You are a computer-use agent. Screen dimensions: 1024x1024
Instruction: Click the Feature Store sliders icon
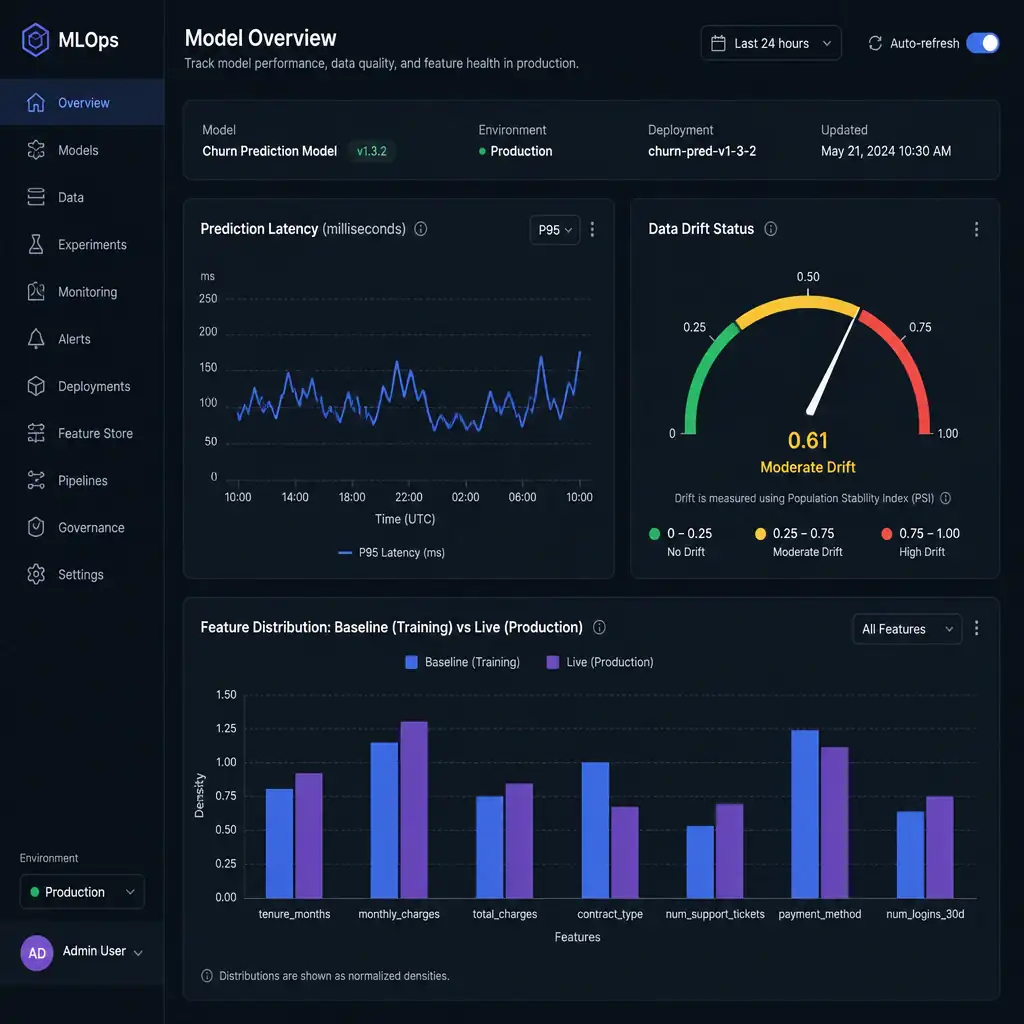click(x=36, y=433)
